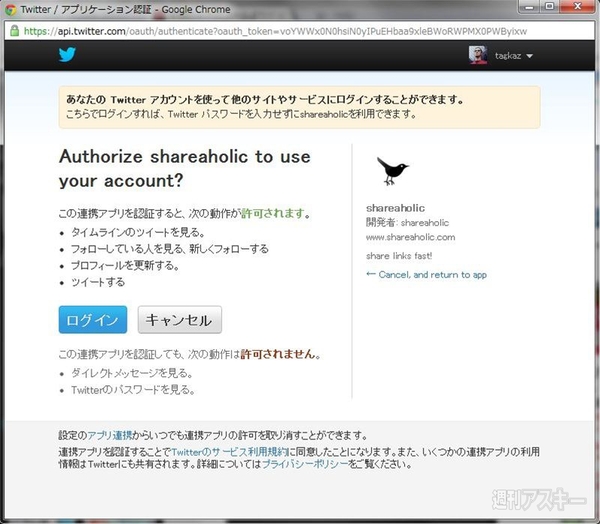Open the tagkaz account dropdown arrow
The height and width of the screenshot is (524, 600).
pyautogui.click(x=530, y=56)
